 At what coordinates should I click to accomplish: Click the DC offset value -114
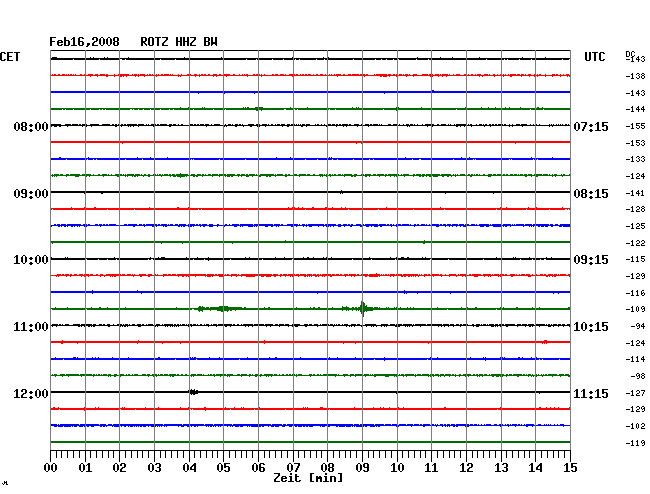tap(635, 359)
